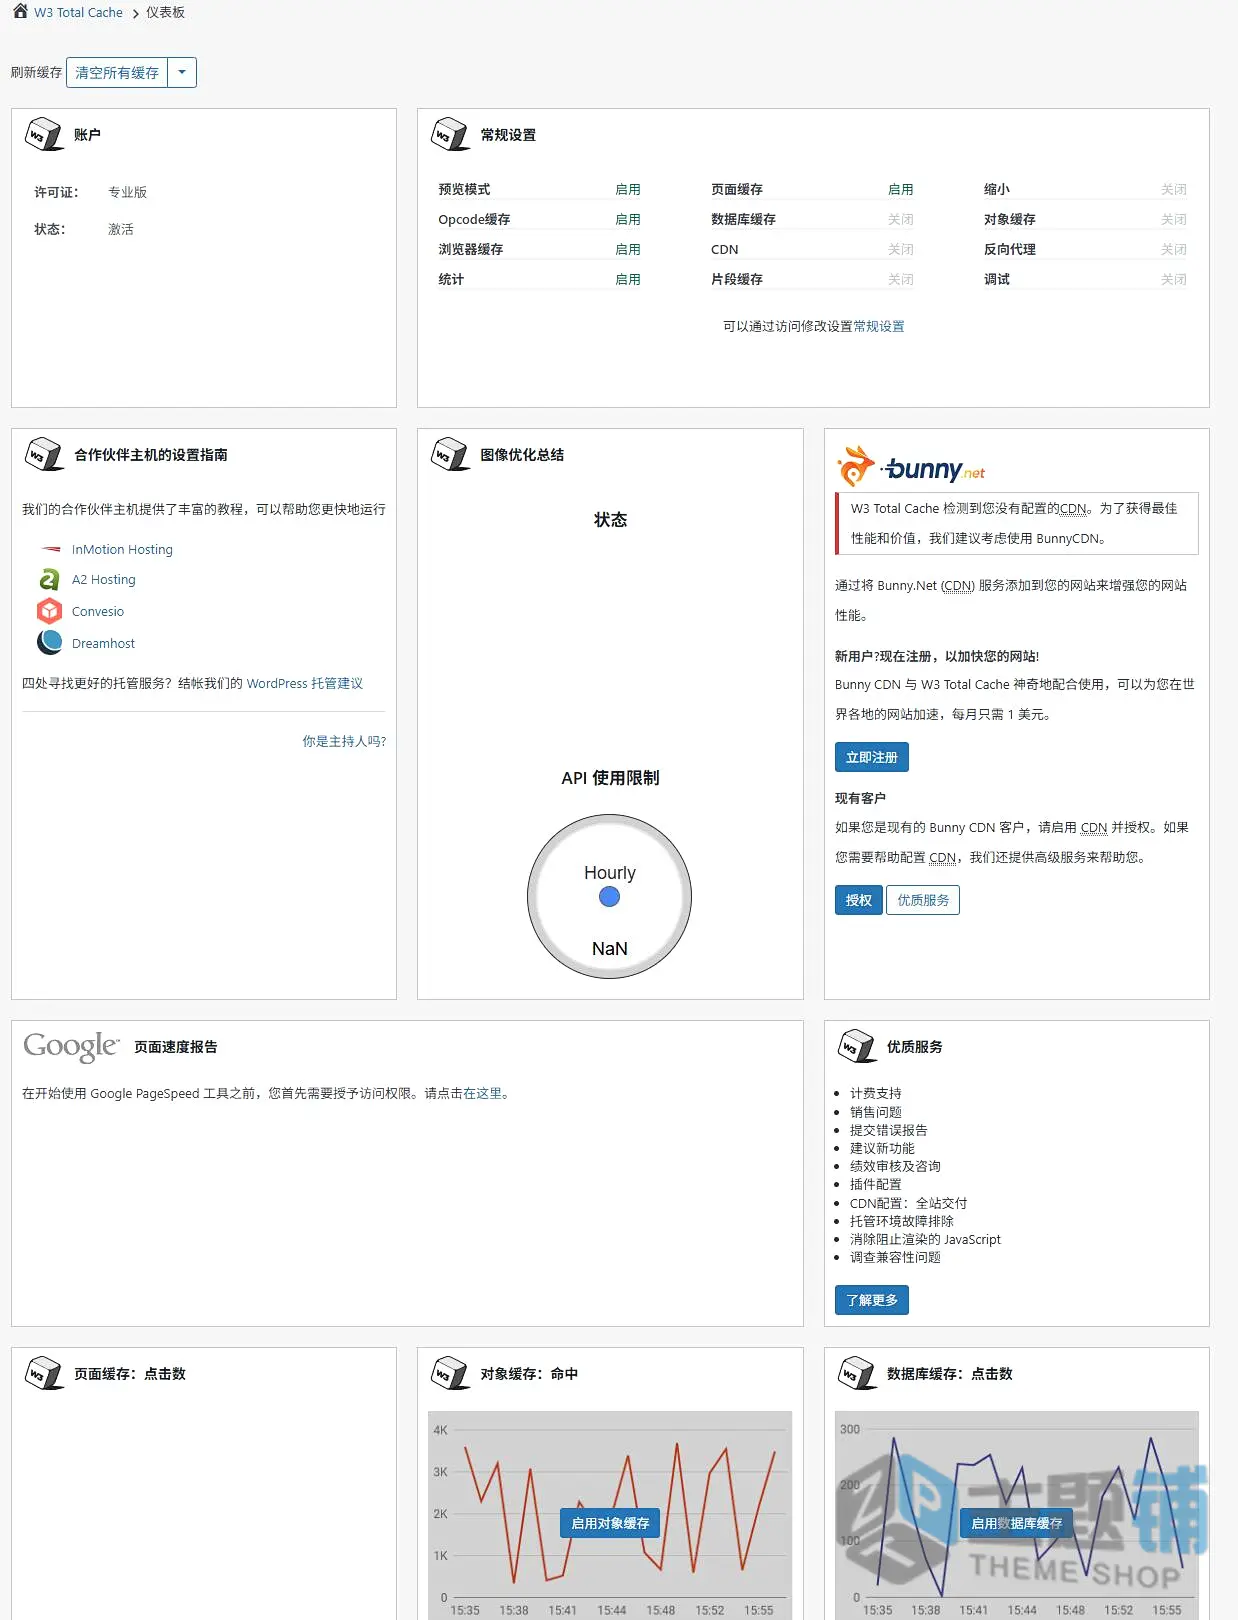Click the A2 Hosting logo icon
The height and width of the screenshot is (1620, 1238).
pyautogui.click(x=49, y=579)
